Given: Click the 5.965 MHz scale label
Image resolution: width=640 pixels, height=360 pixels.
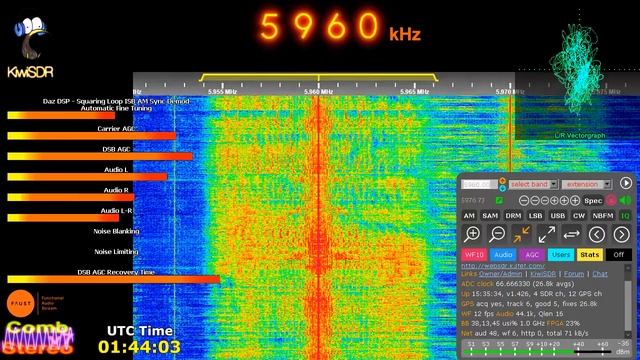Looking at the screenshot, I should (414, 92).
